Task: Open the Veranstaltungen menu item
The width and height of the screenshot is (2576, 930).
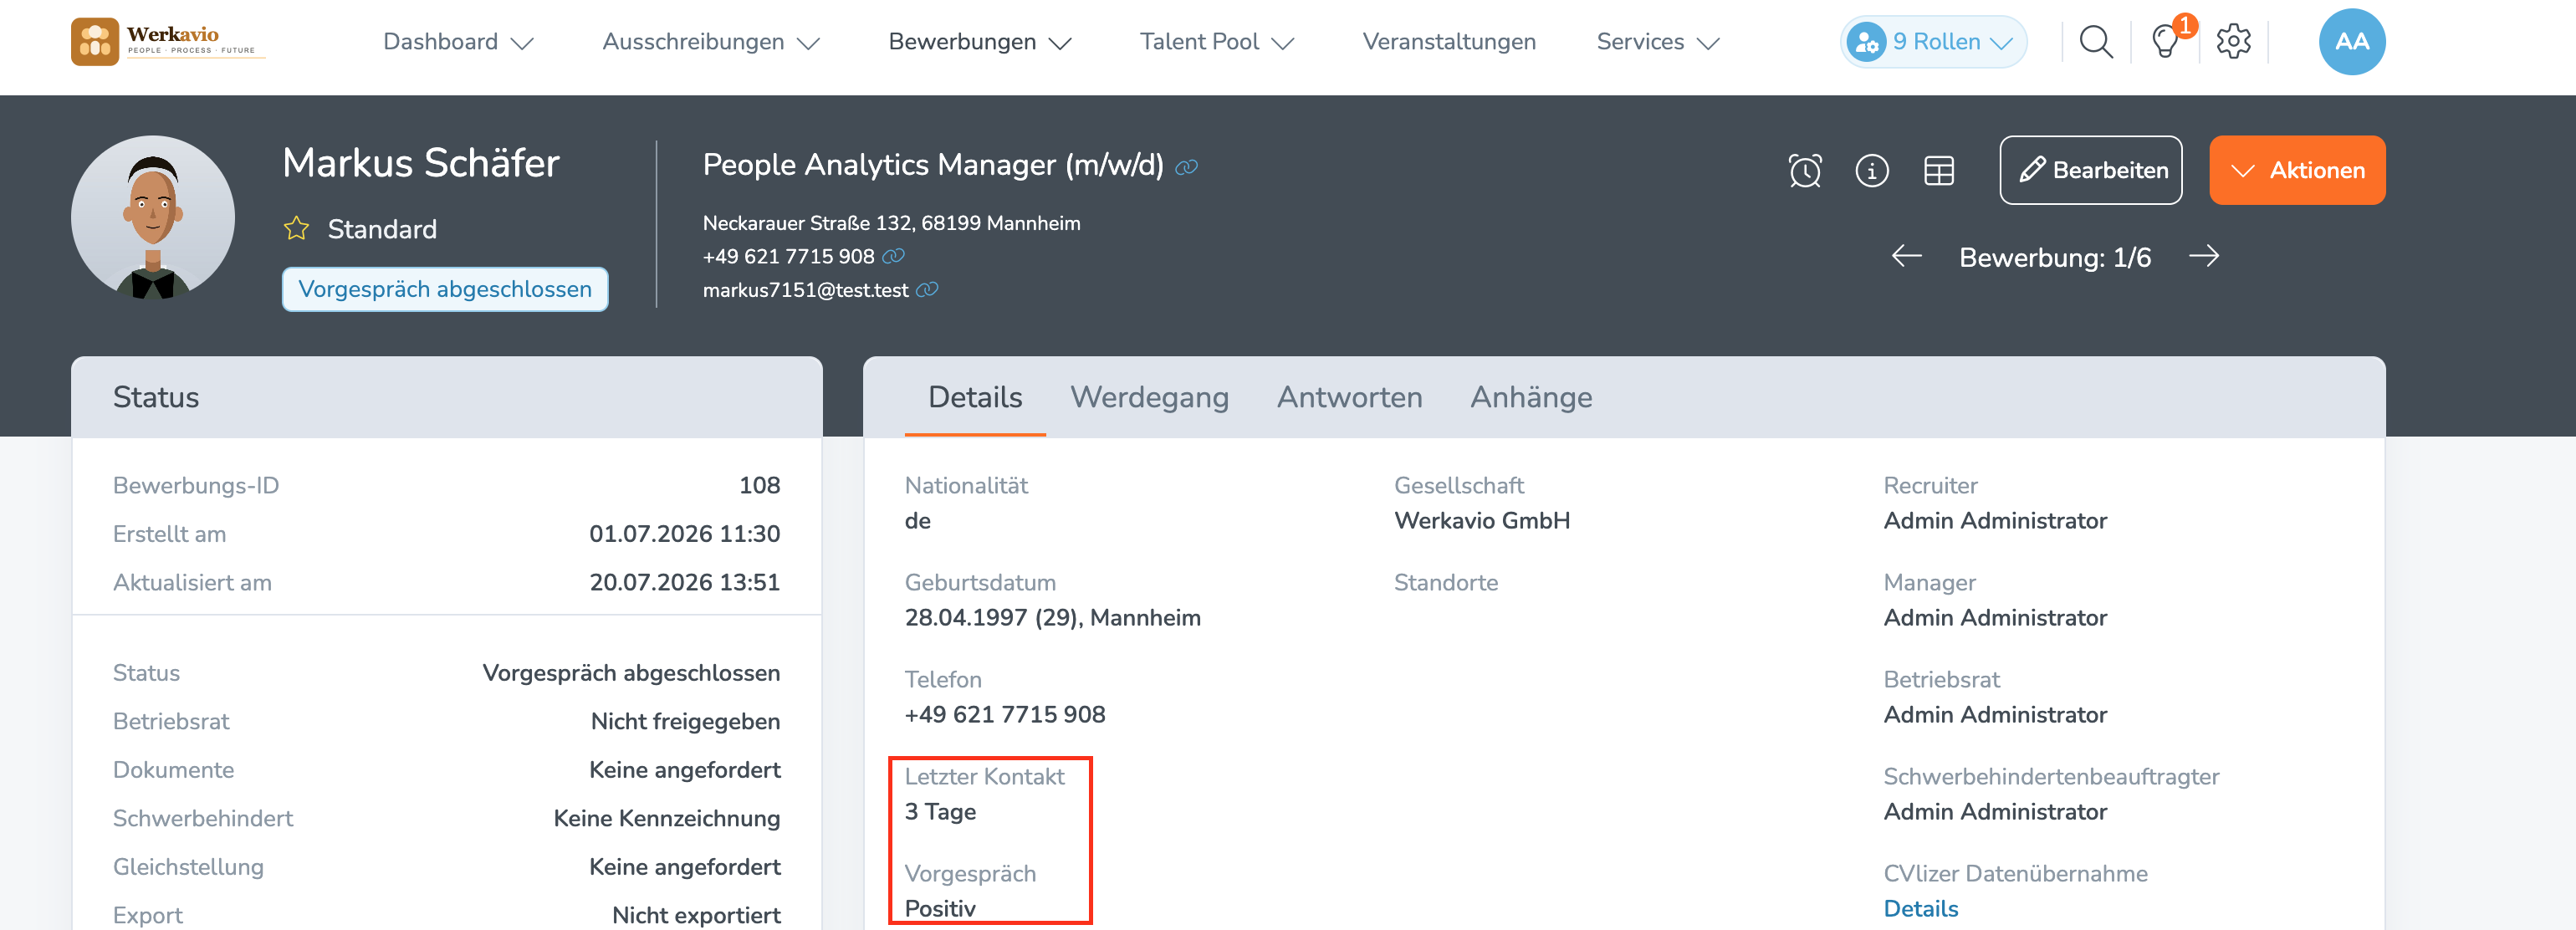Action: coord(1449,42)
